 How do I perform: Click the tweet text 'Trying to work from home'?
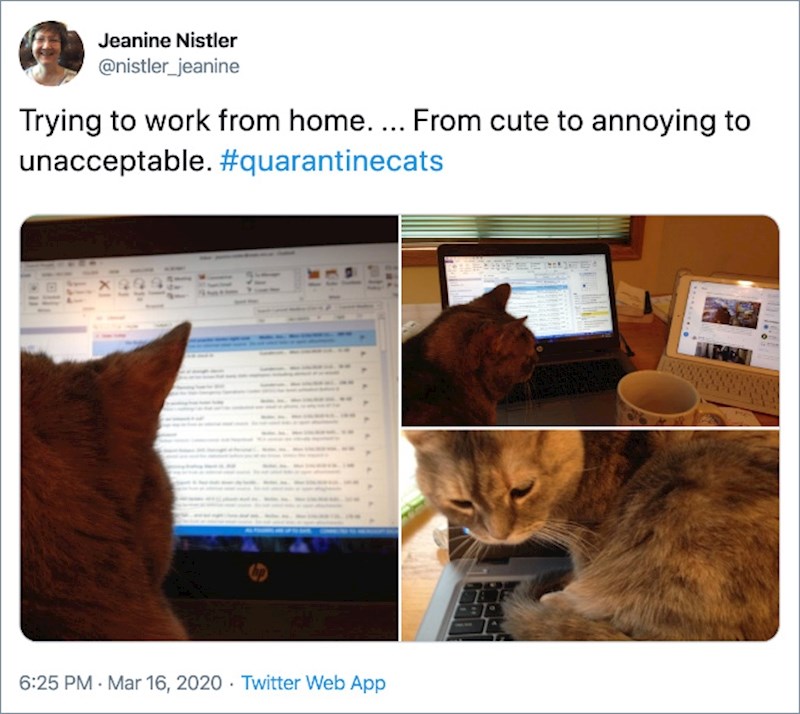pyautogui.click(x=193, y=121)
